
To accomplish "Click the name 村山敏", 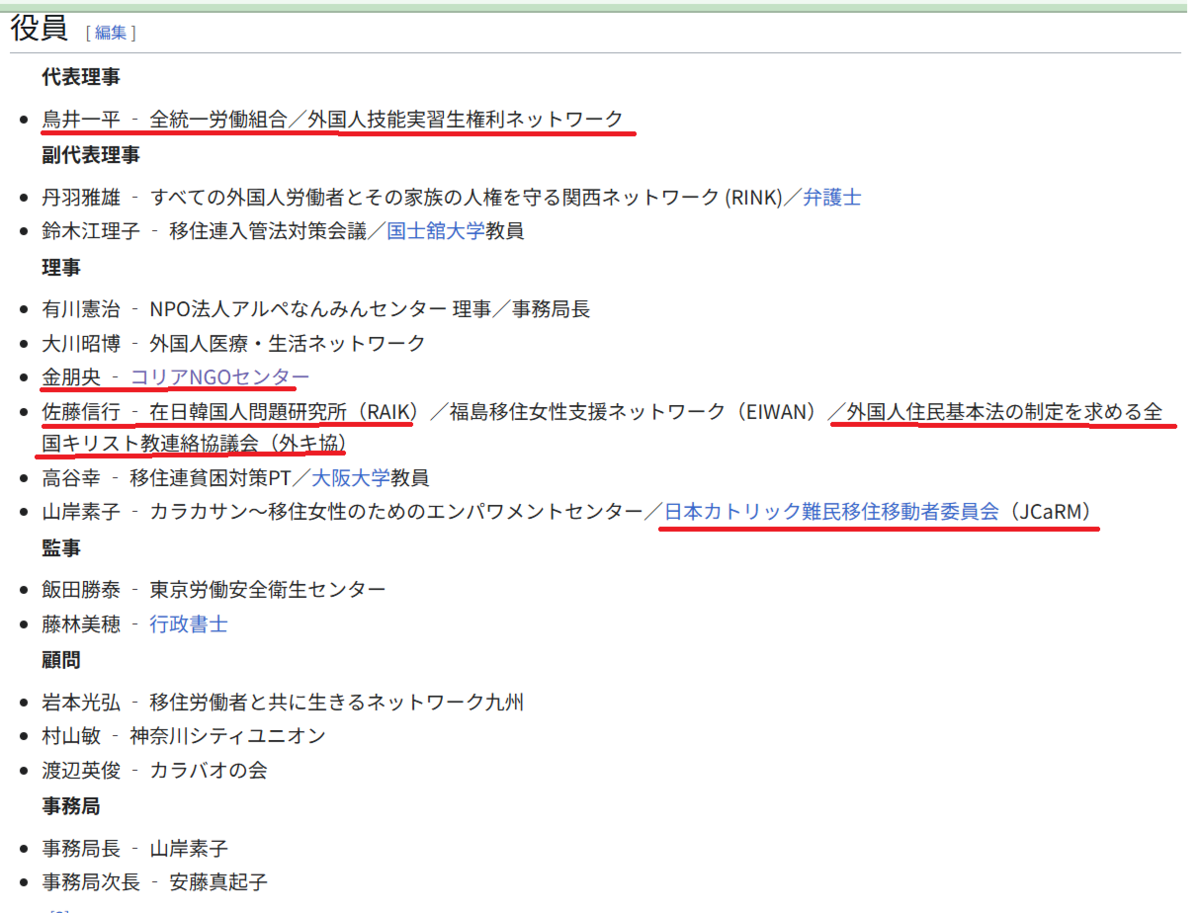I will (x=71, y=736).
